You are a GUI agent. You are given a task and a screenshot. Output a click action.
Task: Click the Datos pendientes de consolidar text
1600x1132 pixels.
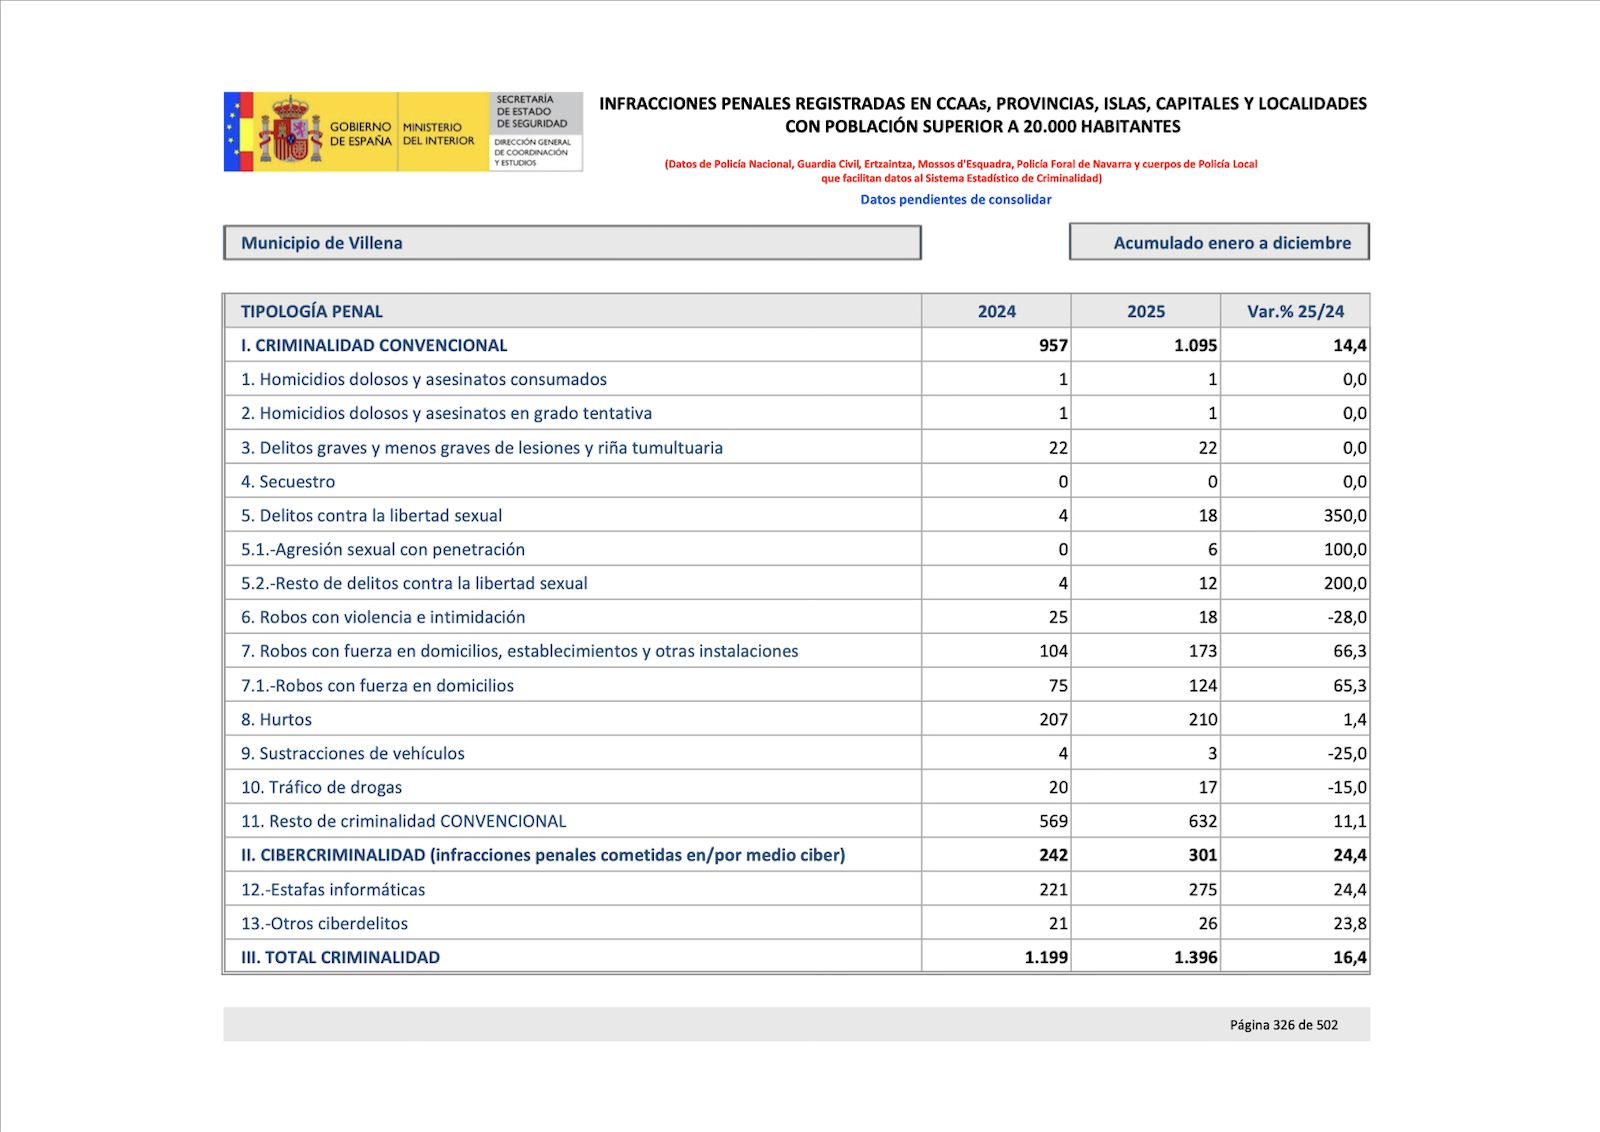click(x=955, y=199)
